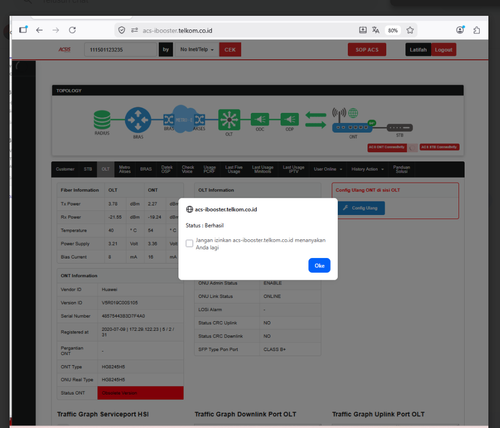Open the BRAS tab

pyautogui.click(x=146, y=169)
